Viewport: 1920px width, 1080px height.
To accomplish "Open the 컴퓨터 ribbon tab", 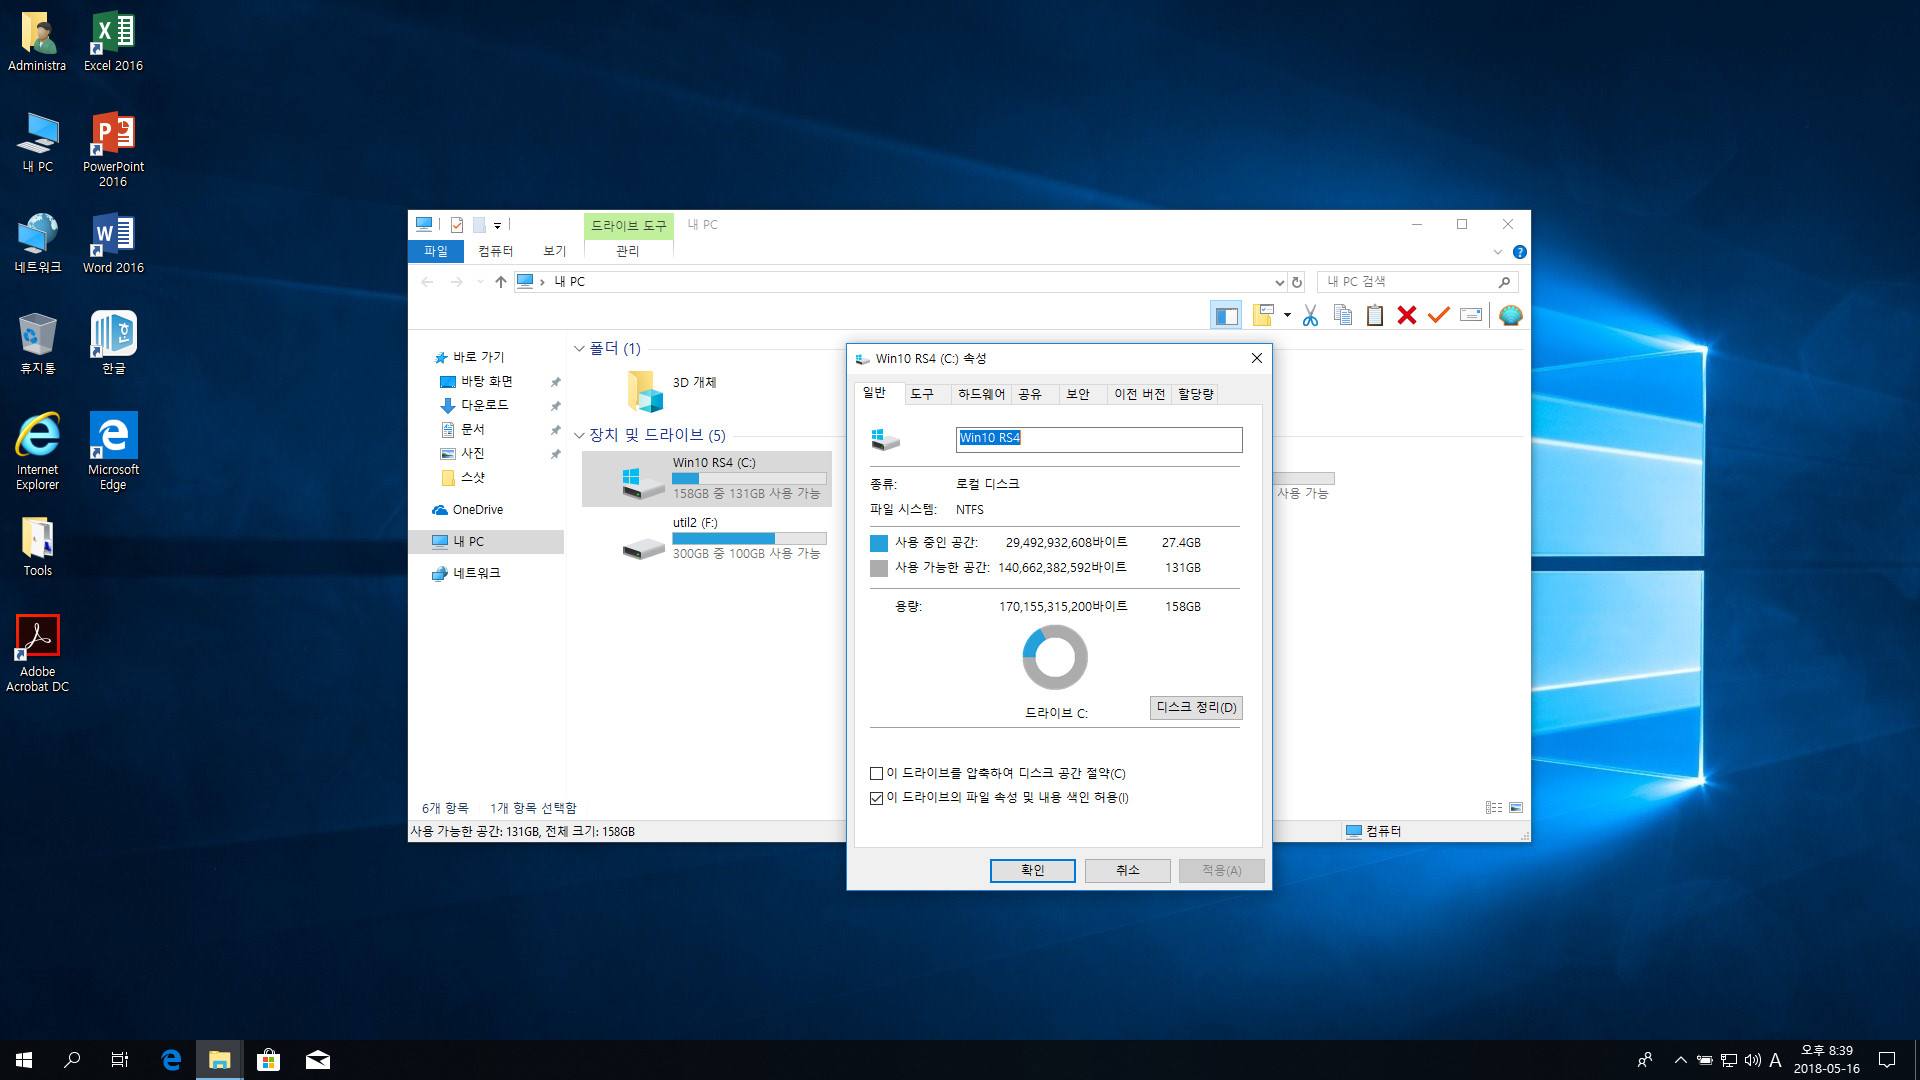I will pyautogui.click(x=495, y=251).
